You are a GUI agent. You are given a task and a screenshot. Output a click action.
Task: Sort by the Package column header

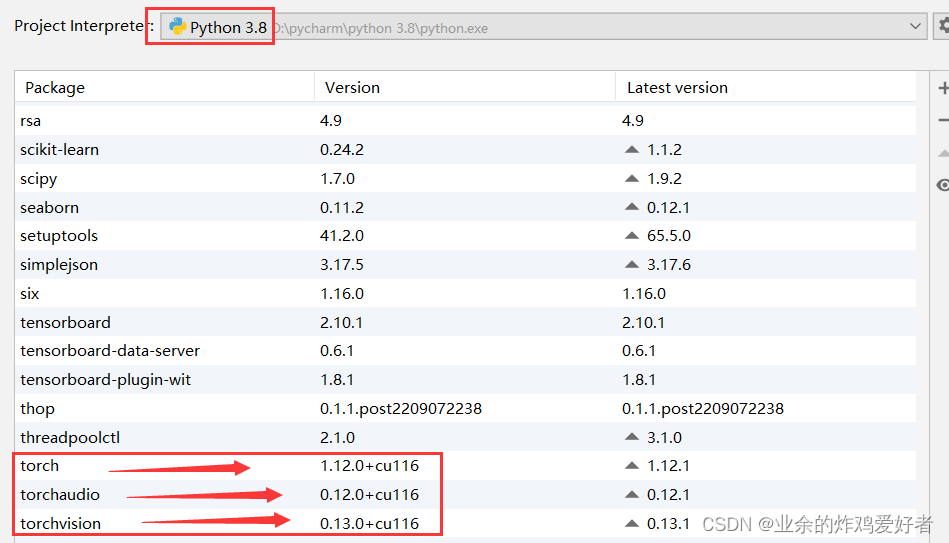coord(165,87)
